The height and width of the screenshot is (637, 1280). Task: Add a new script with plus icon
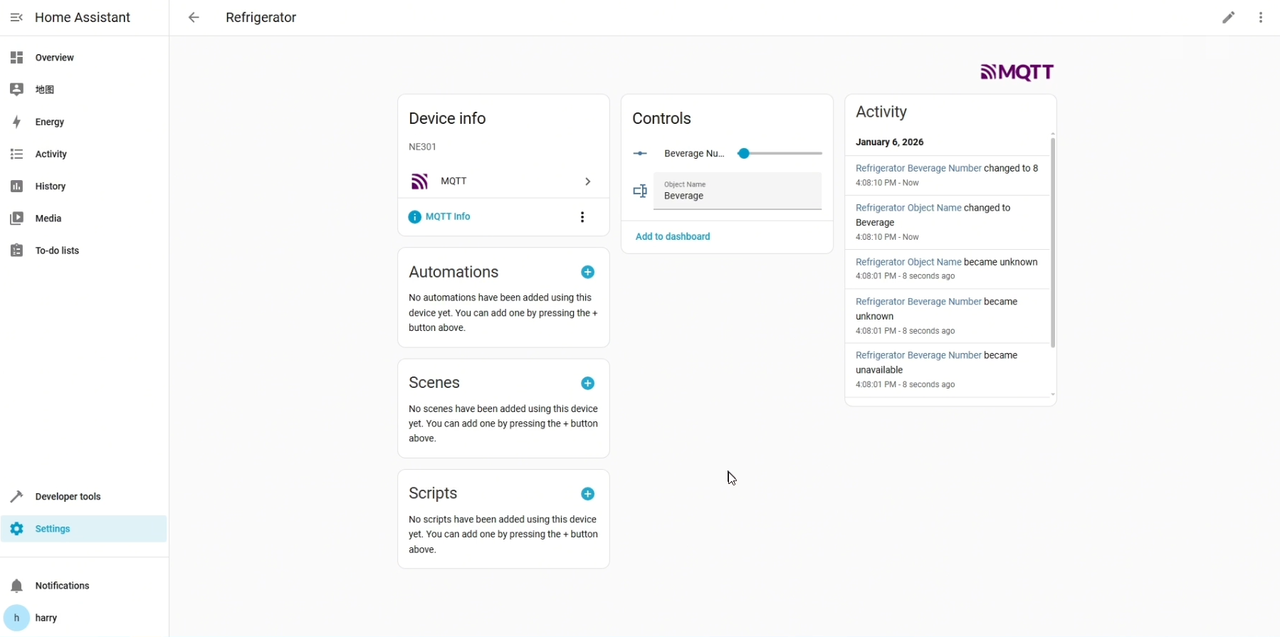(x=587, y=494)
